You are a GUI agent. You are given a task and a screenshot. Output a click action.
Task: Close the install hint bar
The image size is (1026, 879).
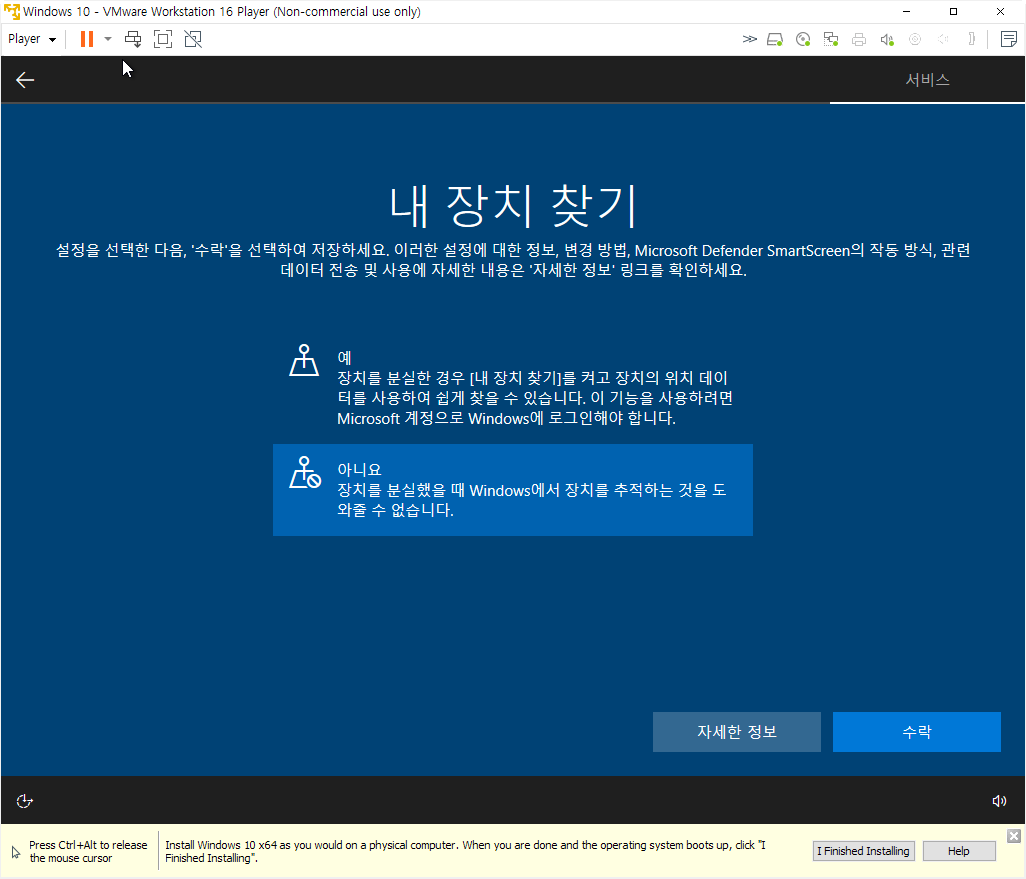[1014, 836]
